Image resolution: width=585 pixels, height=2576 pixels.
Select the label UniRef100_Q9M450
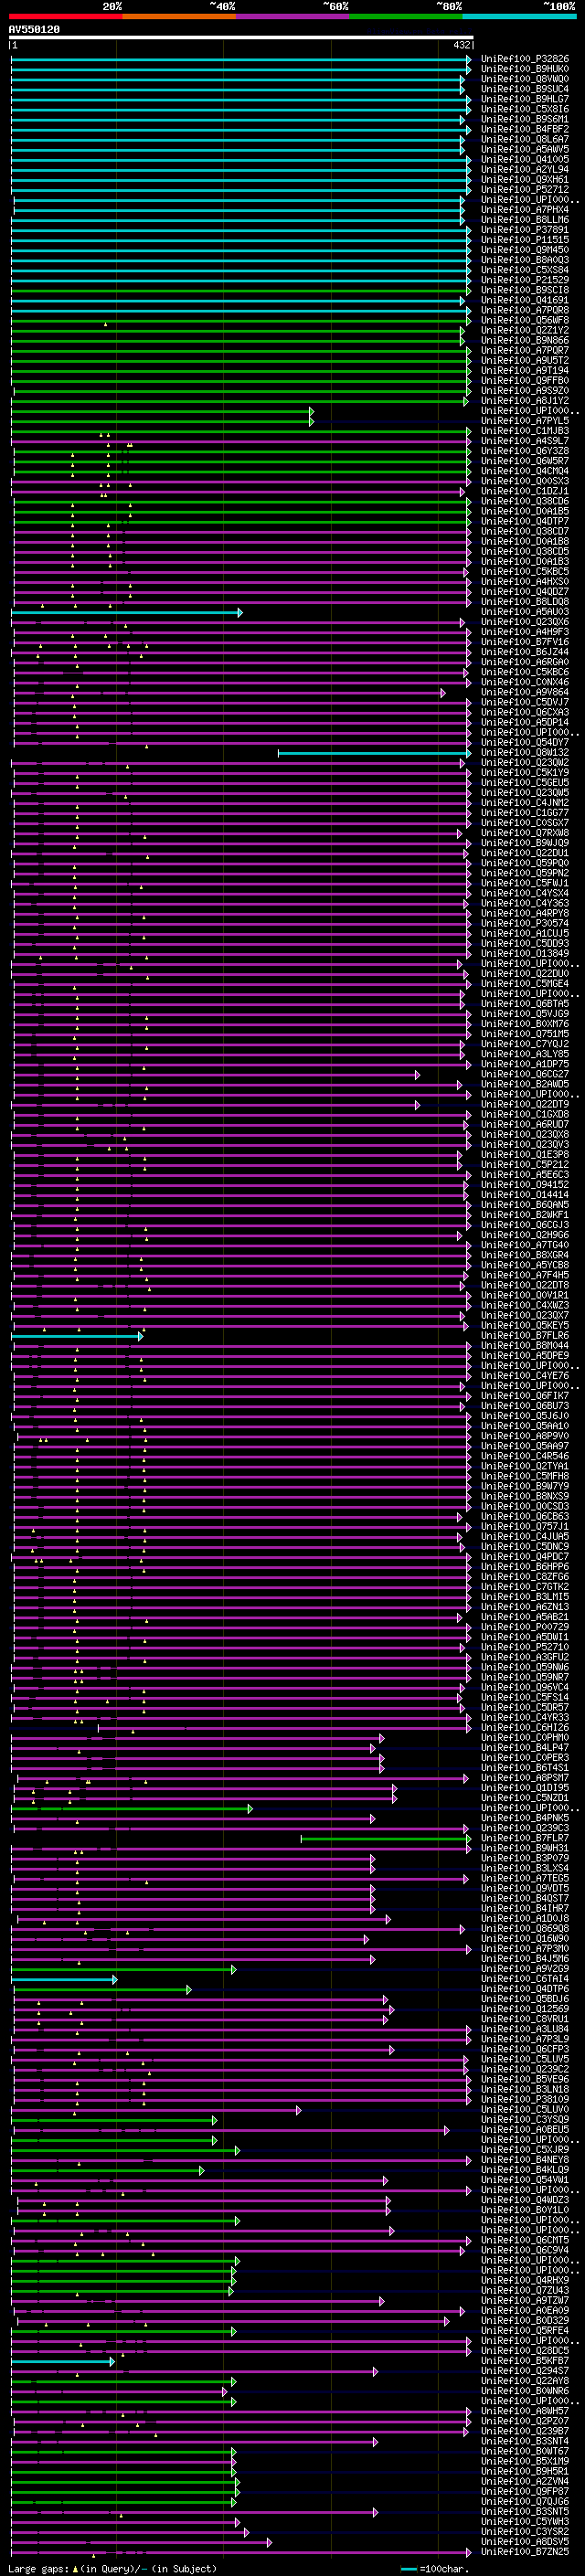click(x=525, y=250)
